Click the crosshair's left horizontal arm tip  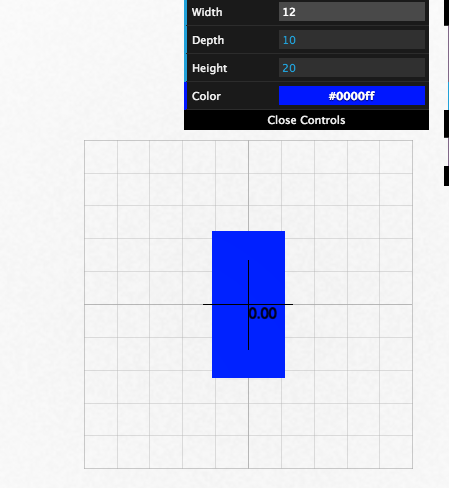205,304
